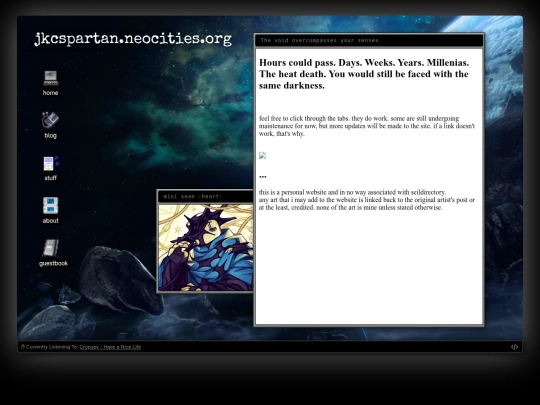Open the guestbook notebook icon
This screenshot has height=405, width=540.
pyautogui.click(x=50, y=248)
